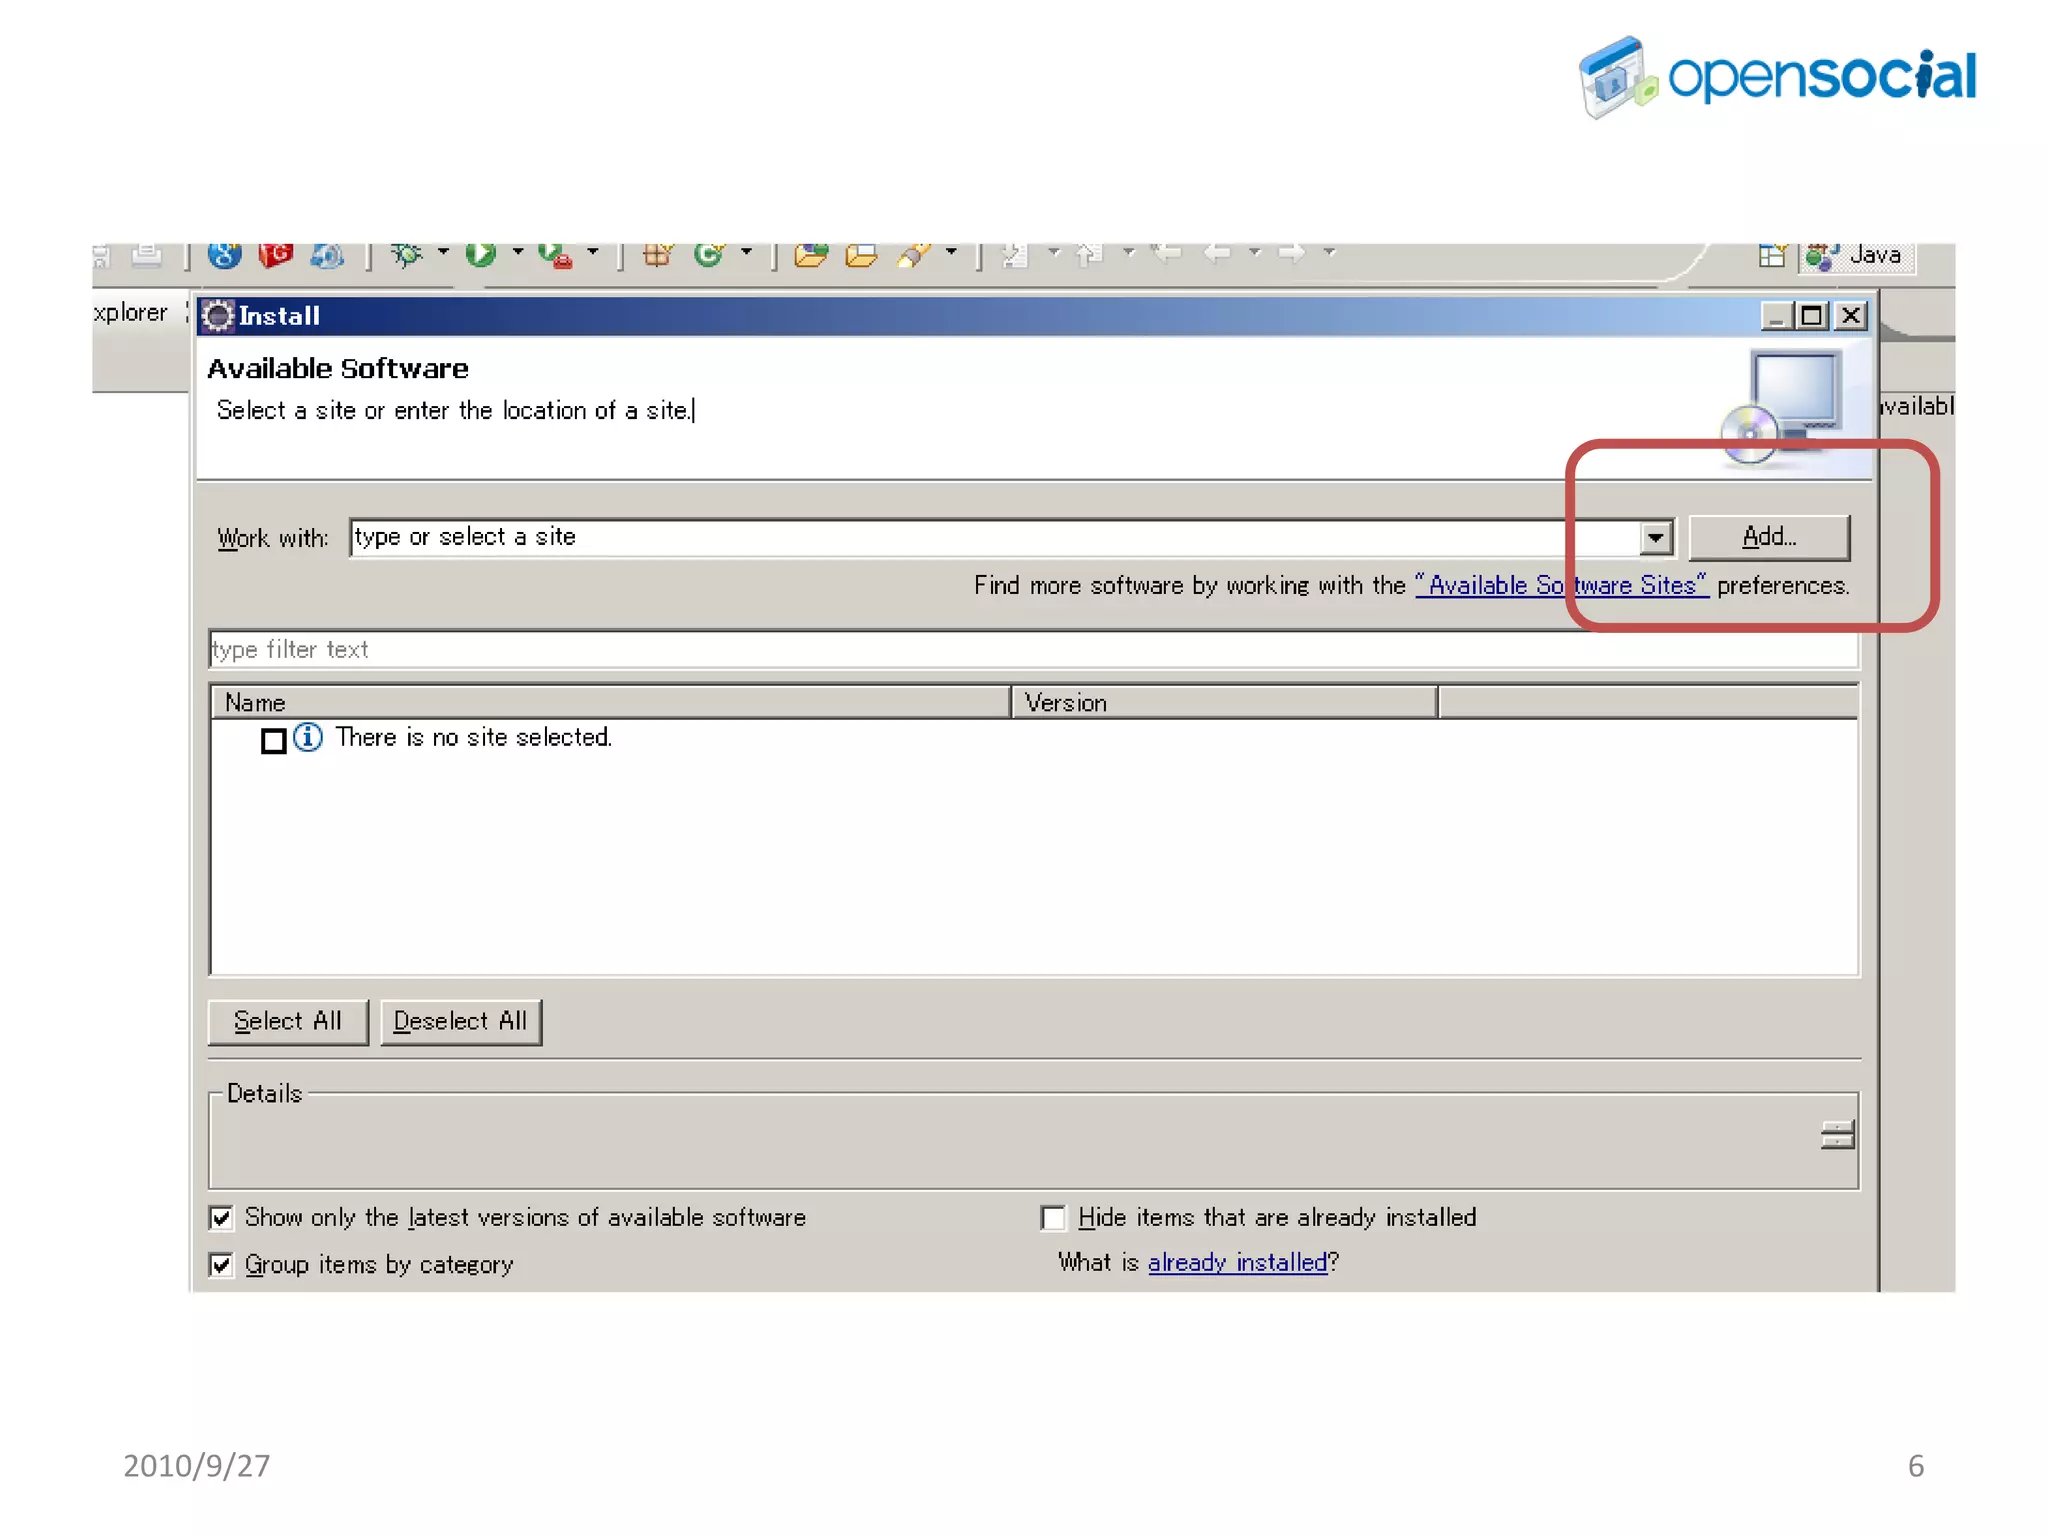Click the green Run icon in toolbar

(481, 254)
